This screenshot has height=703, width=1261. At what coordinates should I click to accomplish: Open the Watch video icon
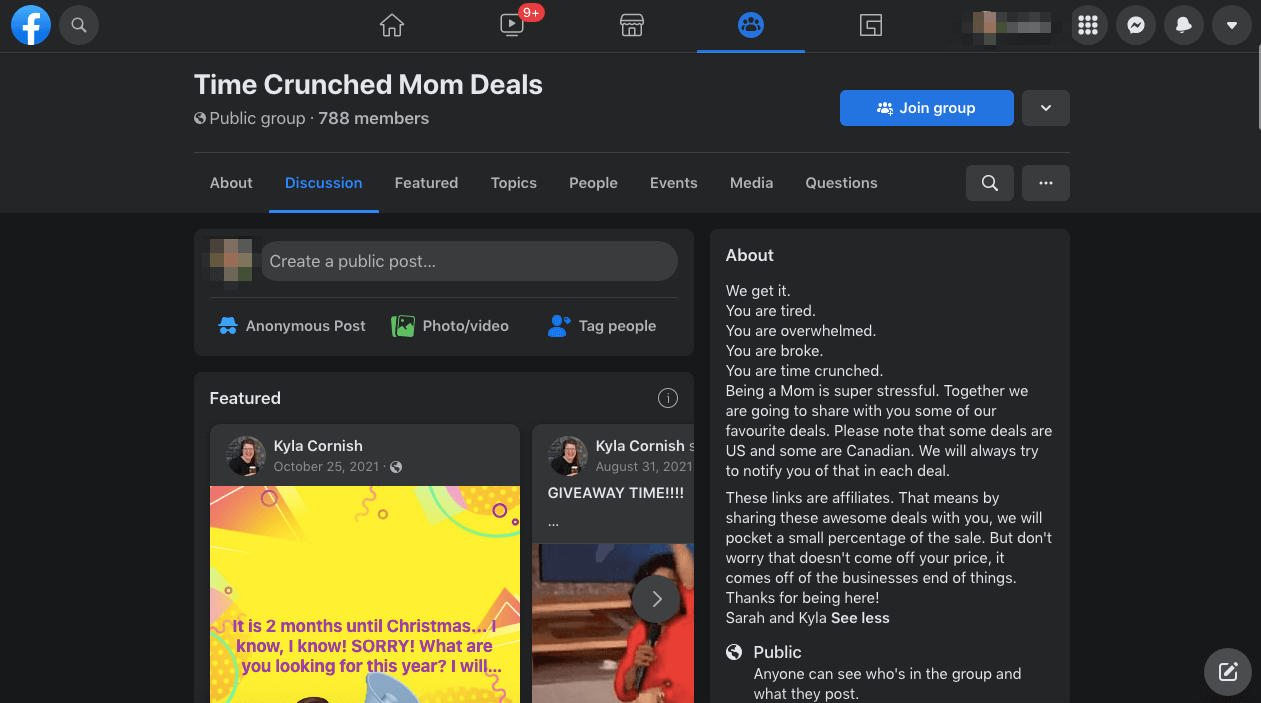tap(512, 26)
